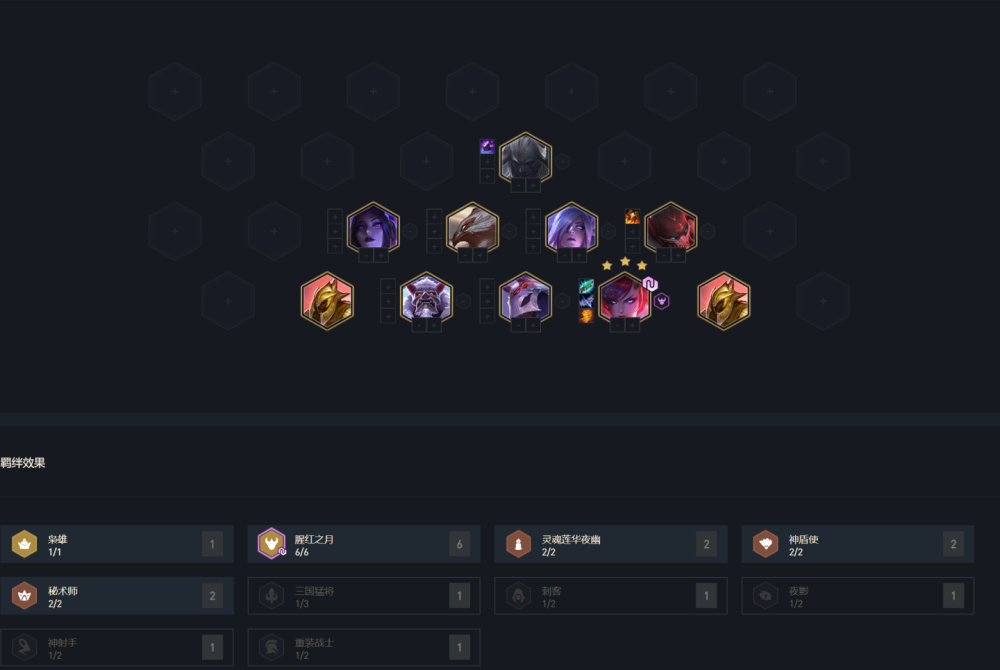Click the dark masked champion at top

click(x=526, y=160)
